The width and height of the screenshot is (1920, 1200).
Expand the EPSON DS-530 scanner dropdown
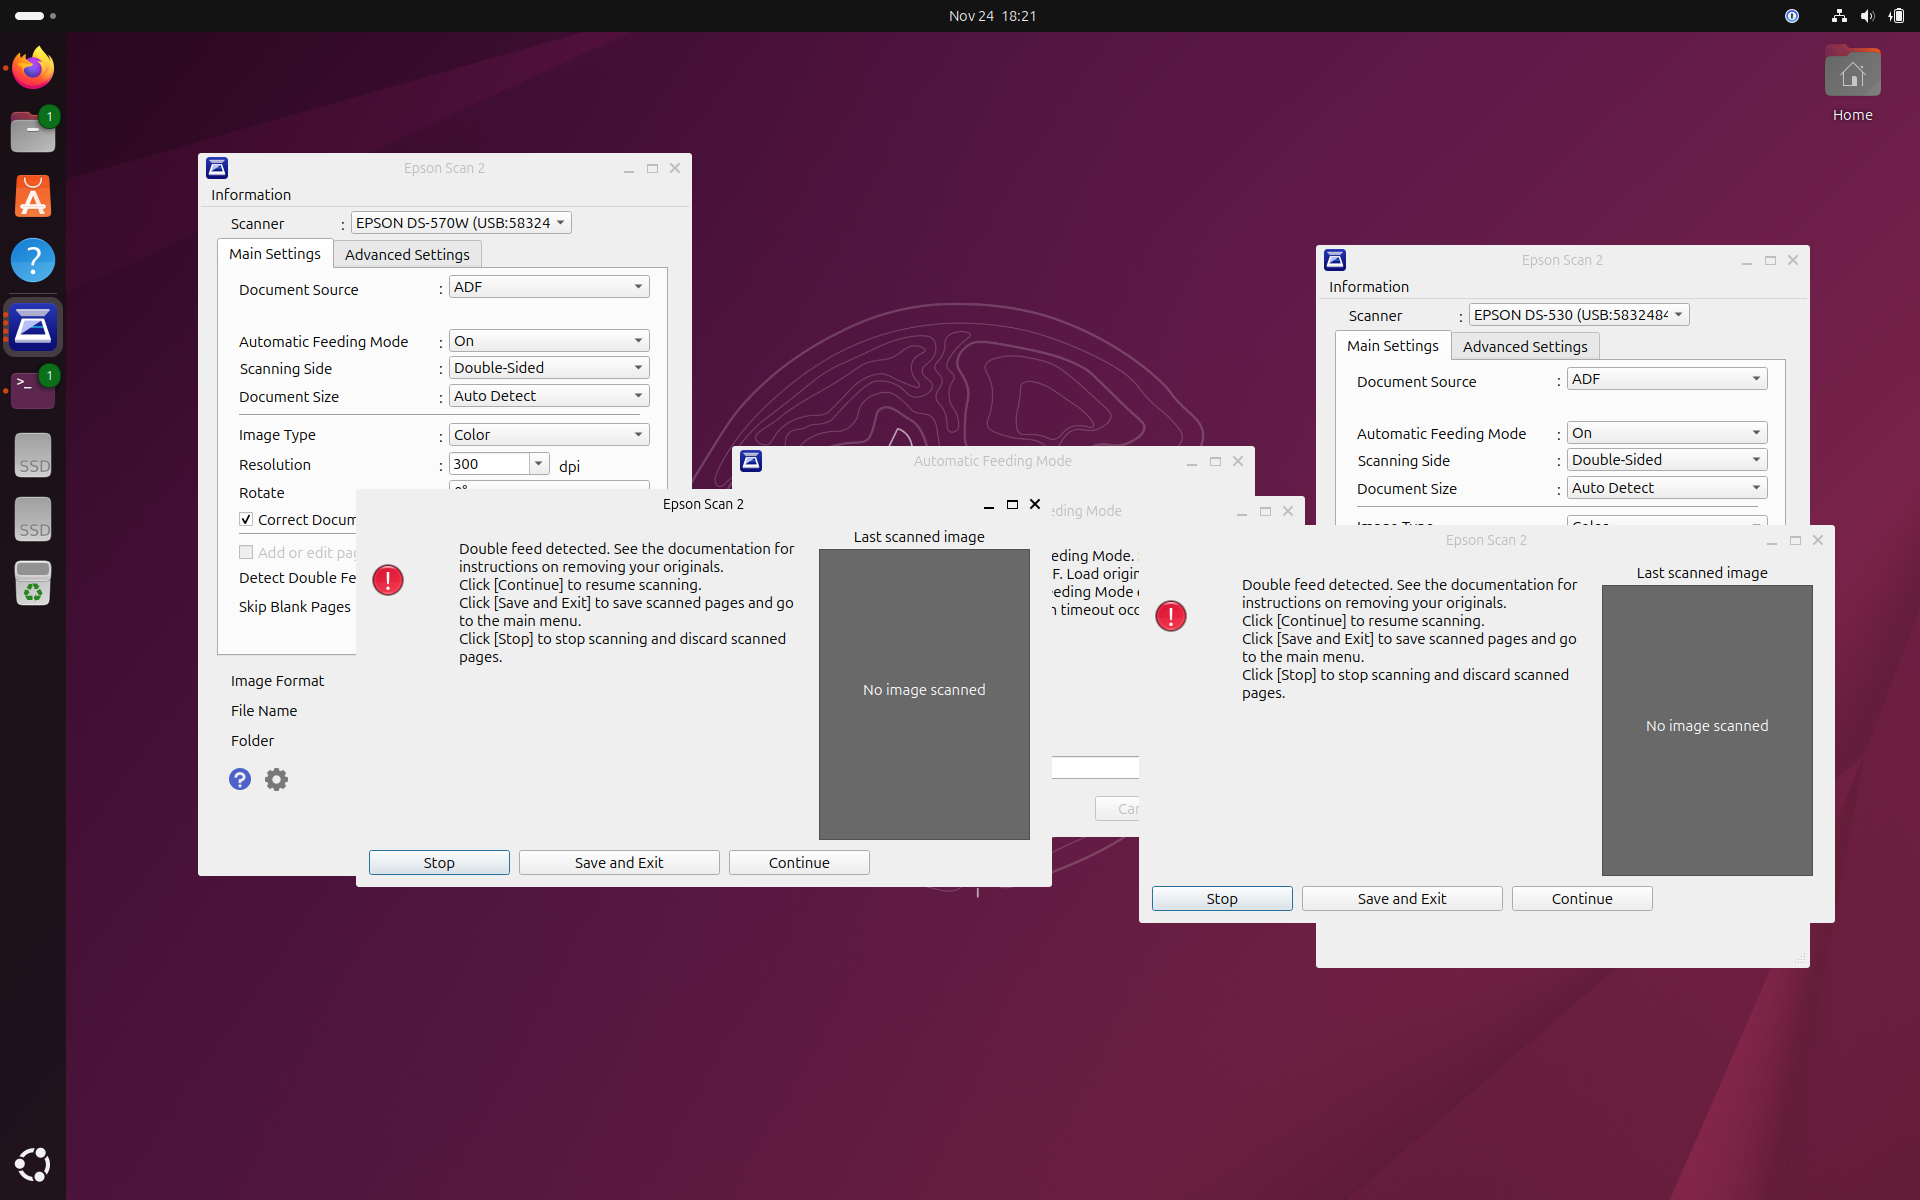[1579, 315]
